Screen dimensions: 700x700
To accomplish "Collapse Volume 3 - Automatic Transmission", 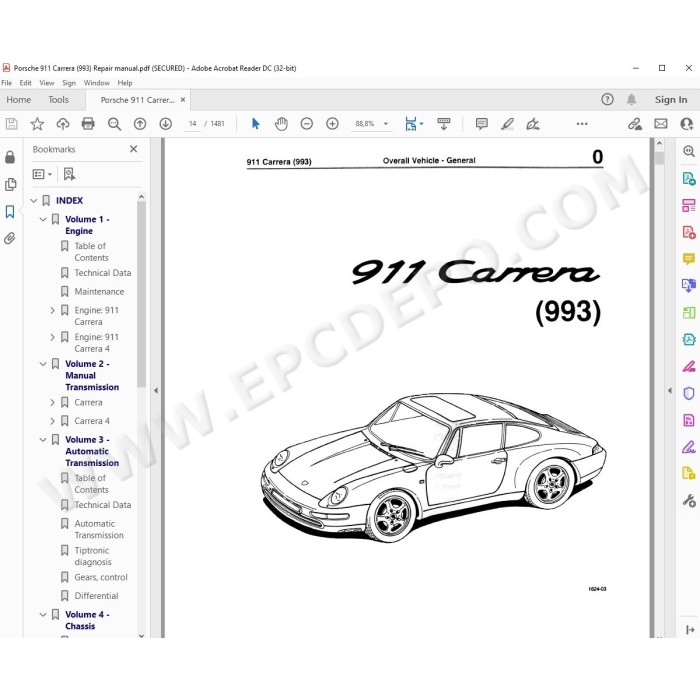I will [43, 440].
